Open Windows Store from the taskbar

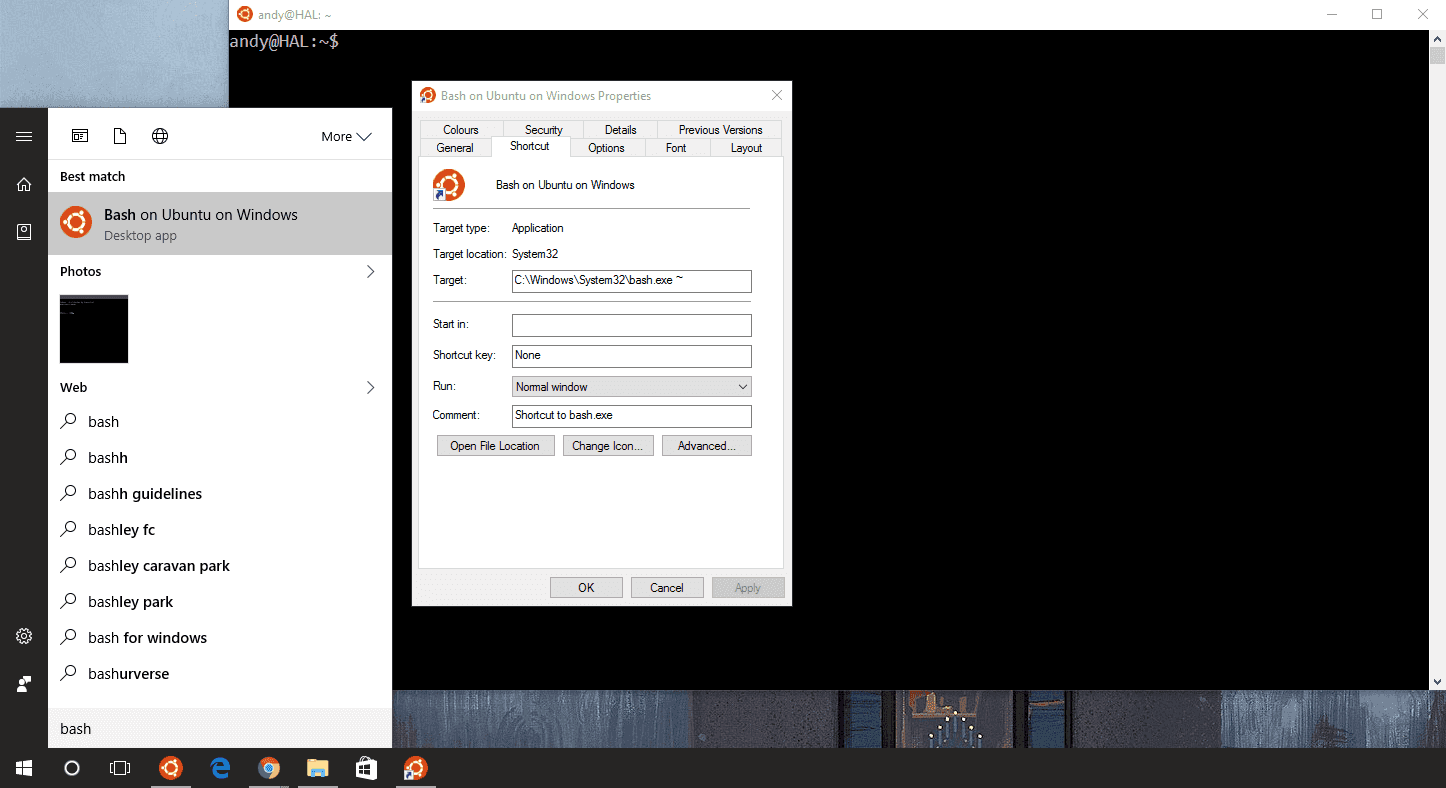366,768
